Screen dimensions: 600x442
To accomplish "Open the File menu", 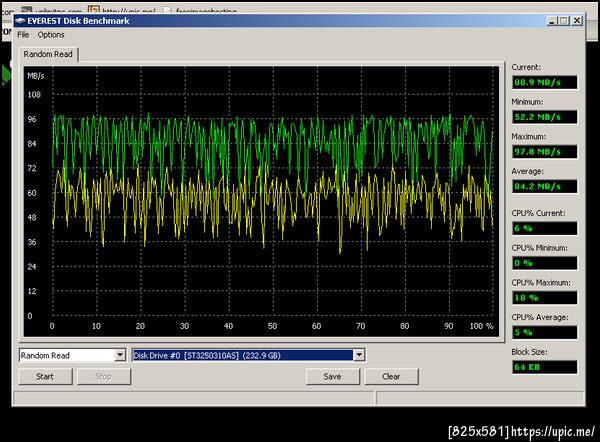I will (x=23, y=35).
